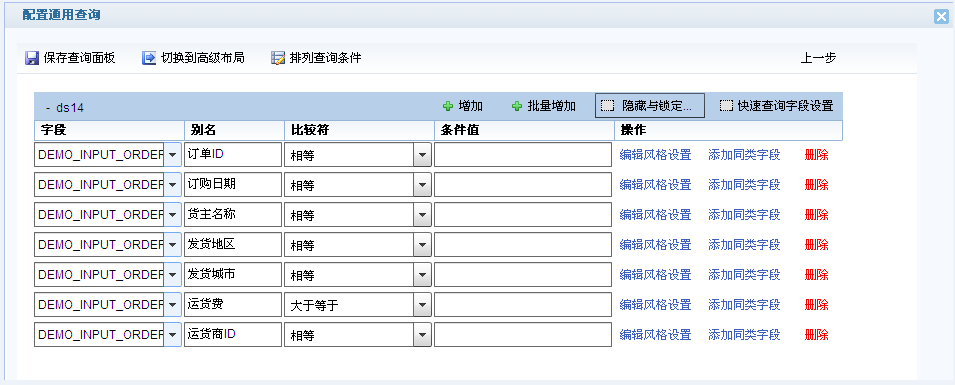Image resolution: width=955 pixels, height=385 pixels.
Task: Open field dropdown for 发货城市 row
Action: [x=173, y=275]
